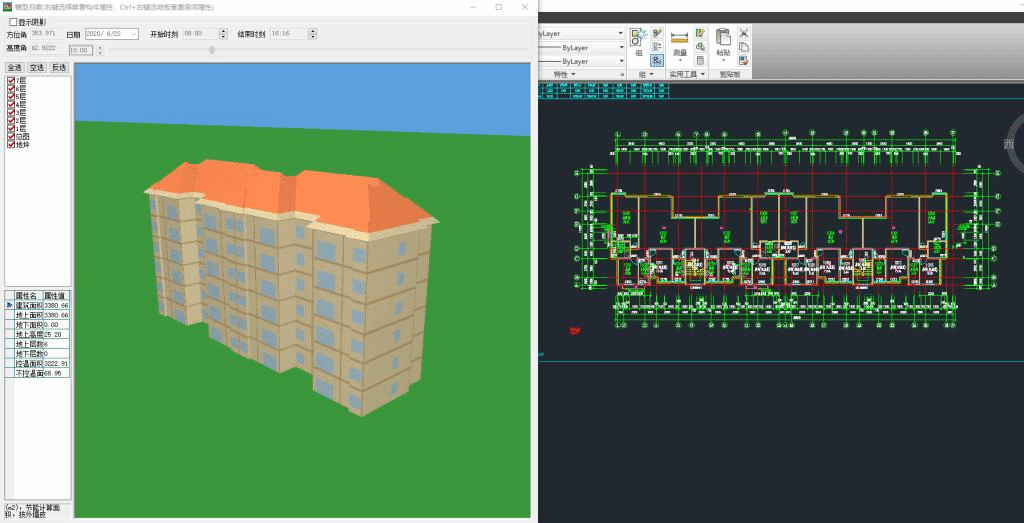Viewport: 1024px width, 523px height.
Task: Open the 日期 date dropdown
Action: pos(134,34)
